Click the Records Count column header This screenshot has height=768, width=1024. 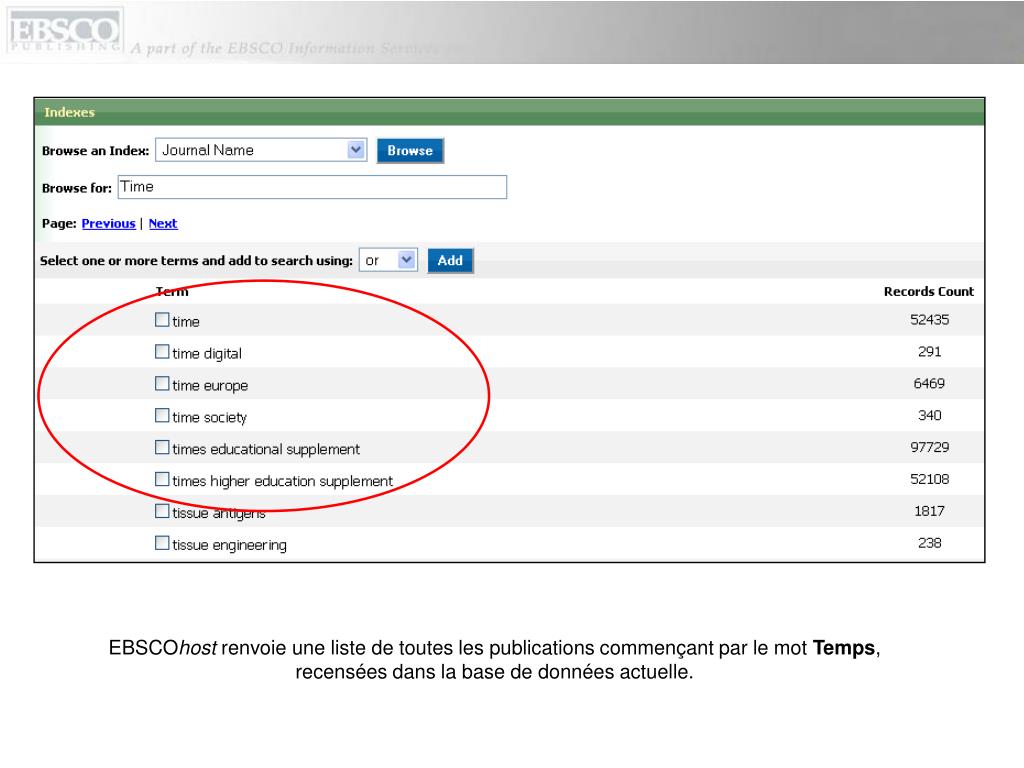click(x=929, y=291)
